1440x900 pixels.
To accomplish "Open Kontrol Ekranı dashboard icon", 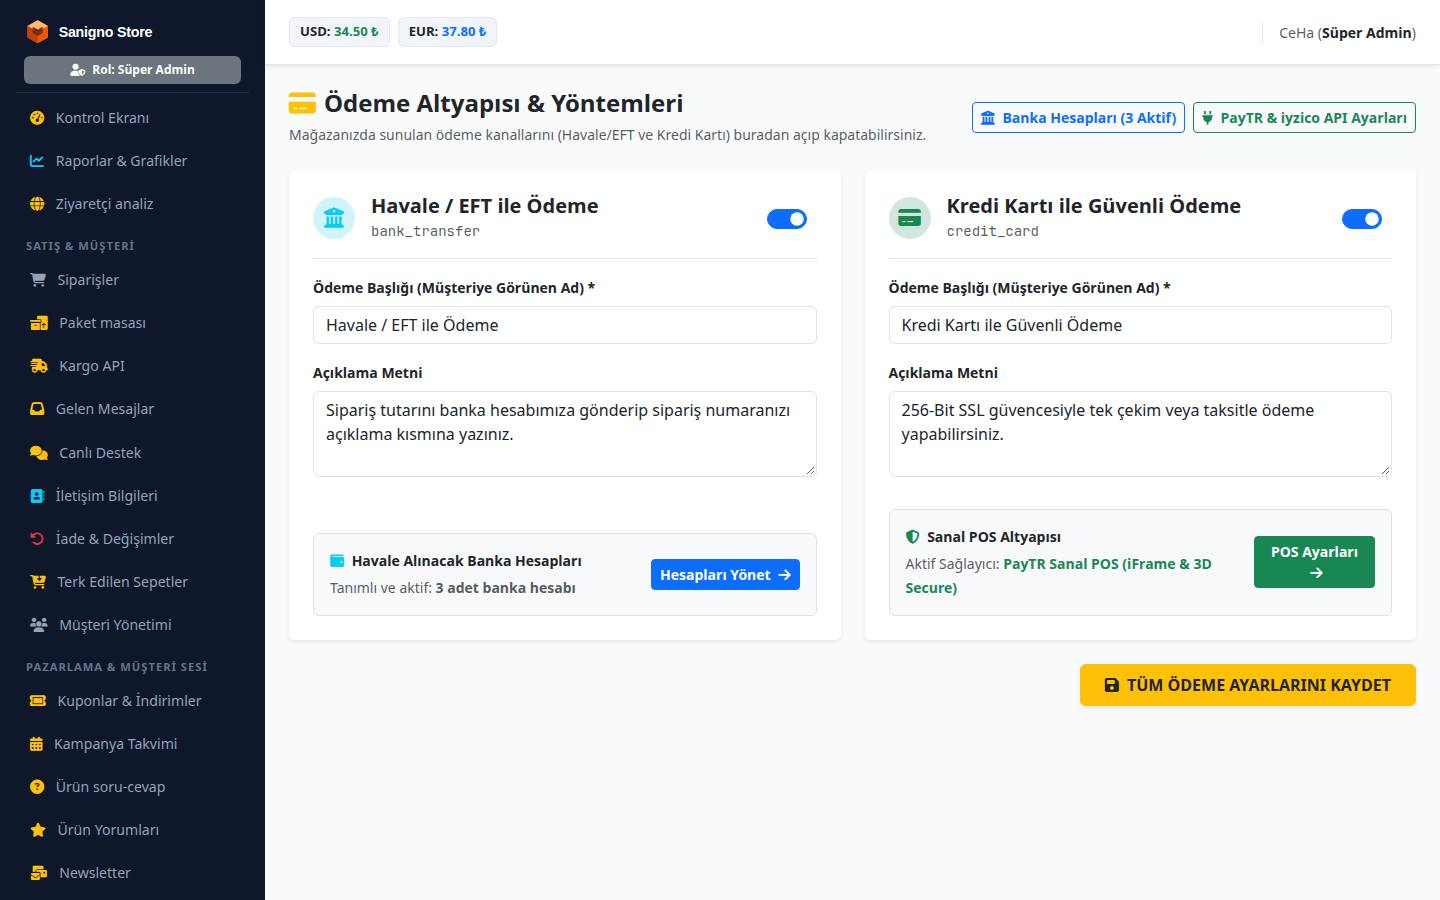I will (37, 118).
